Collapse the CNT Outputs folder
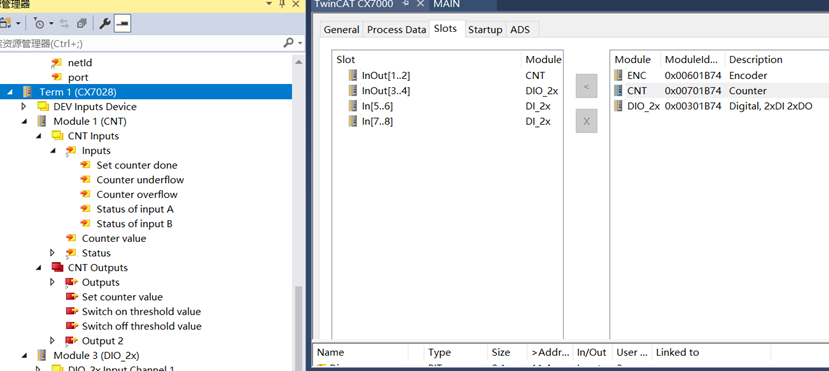The image size is (829, 371). click(39, 267)
